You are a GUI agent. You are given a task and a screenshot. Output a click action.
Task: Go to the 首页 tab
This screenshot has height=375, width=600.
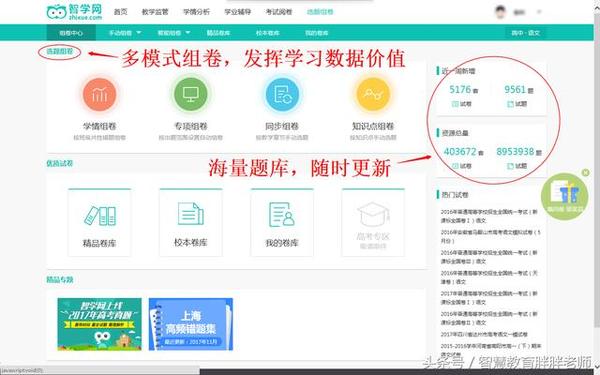click(121, 12)
